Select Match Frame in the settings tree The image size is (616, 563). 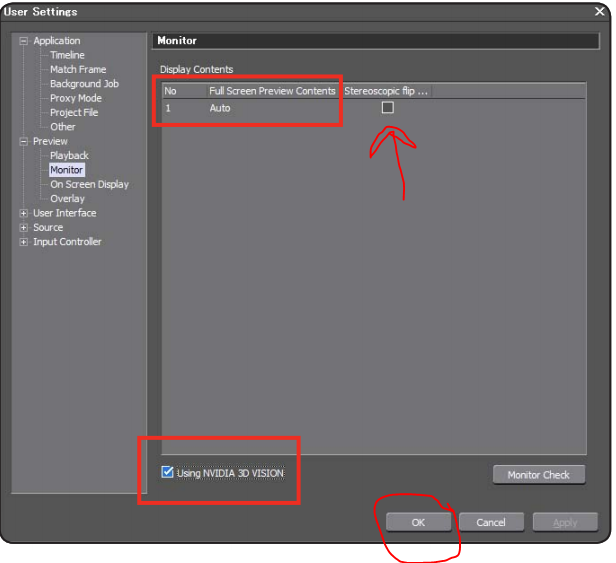tap(78, 70)
